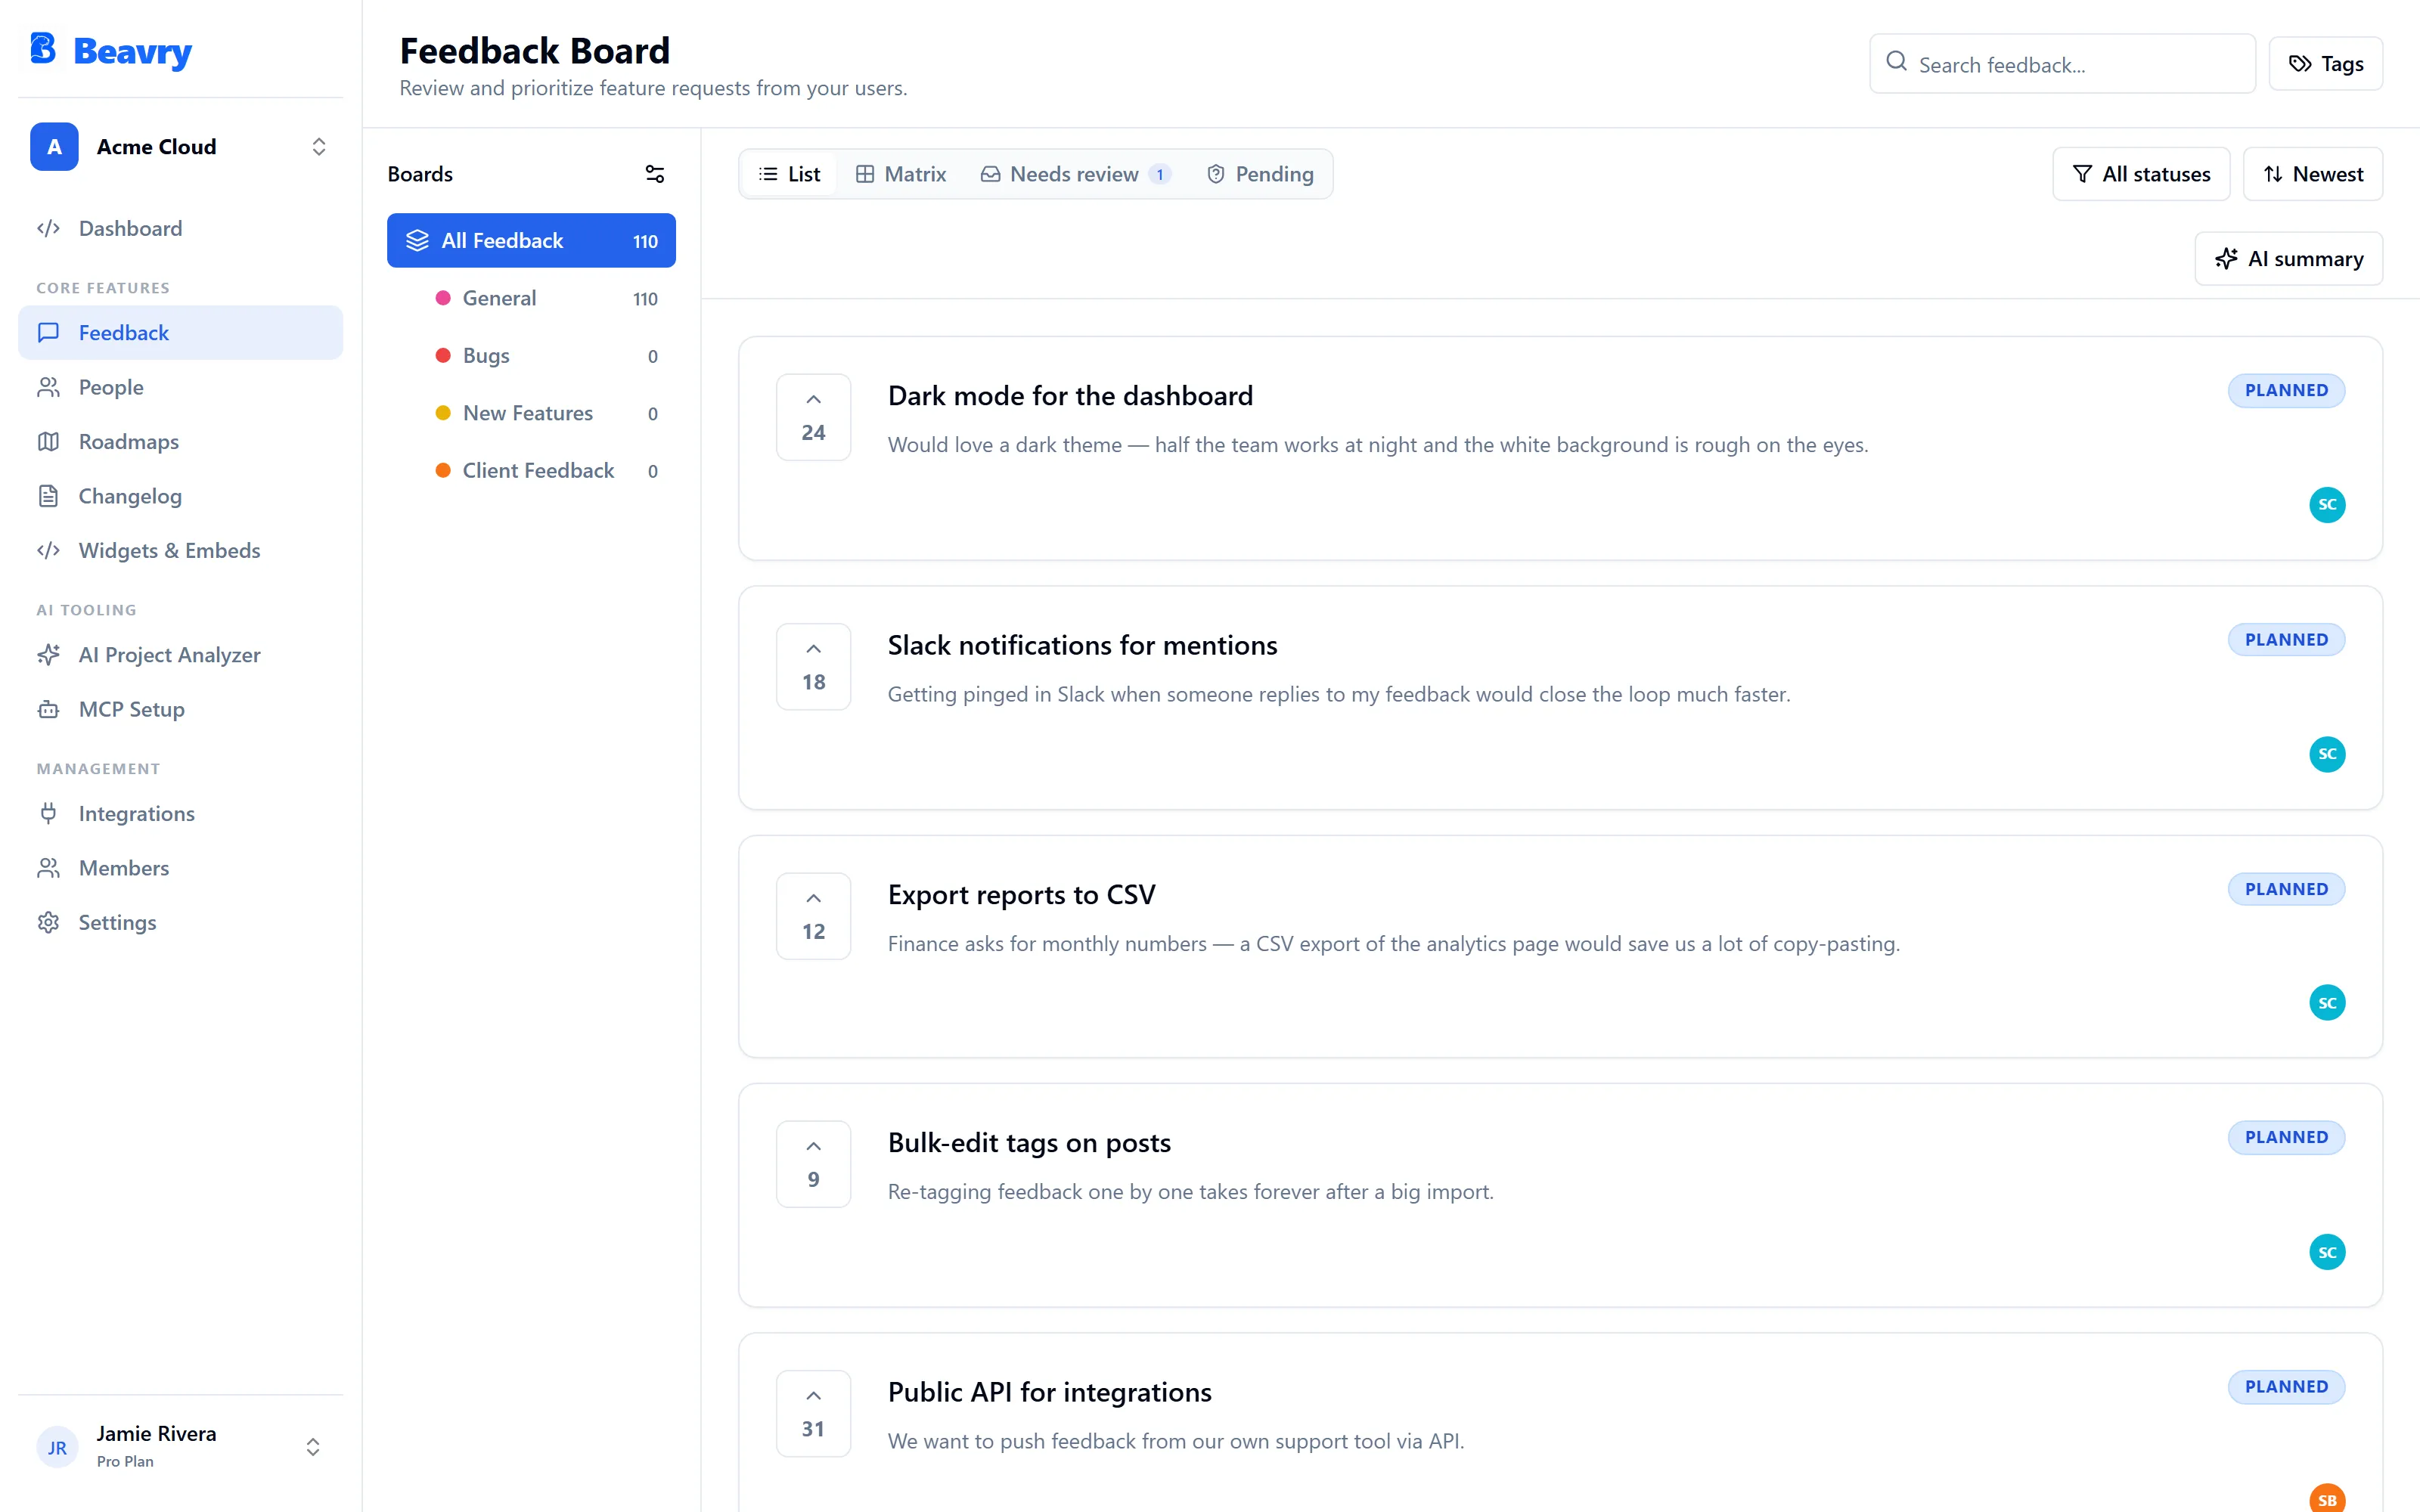This screenshot has width=2420, height=1512.
Task: Click the JR user avatar
Action: tap(57, 1447)
